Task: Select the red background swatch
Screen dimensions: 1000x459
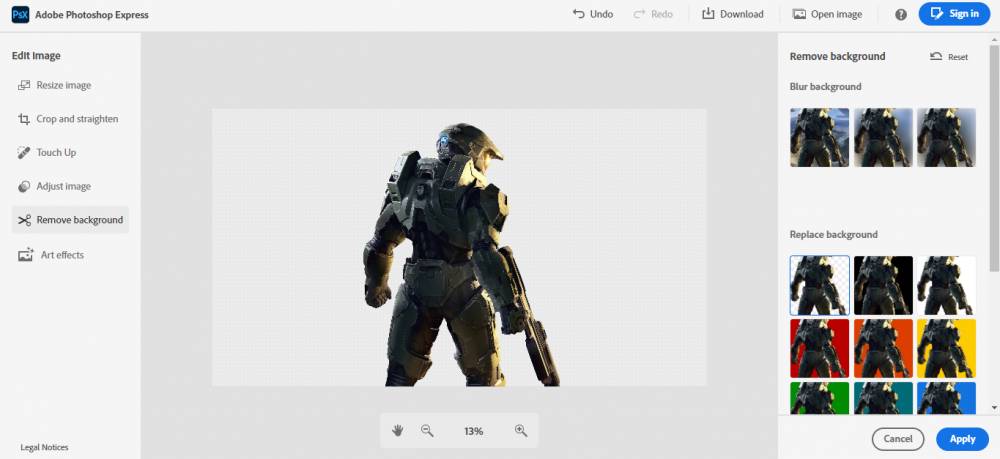Action: [820, 348]
